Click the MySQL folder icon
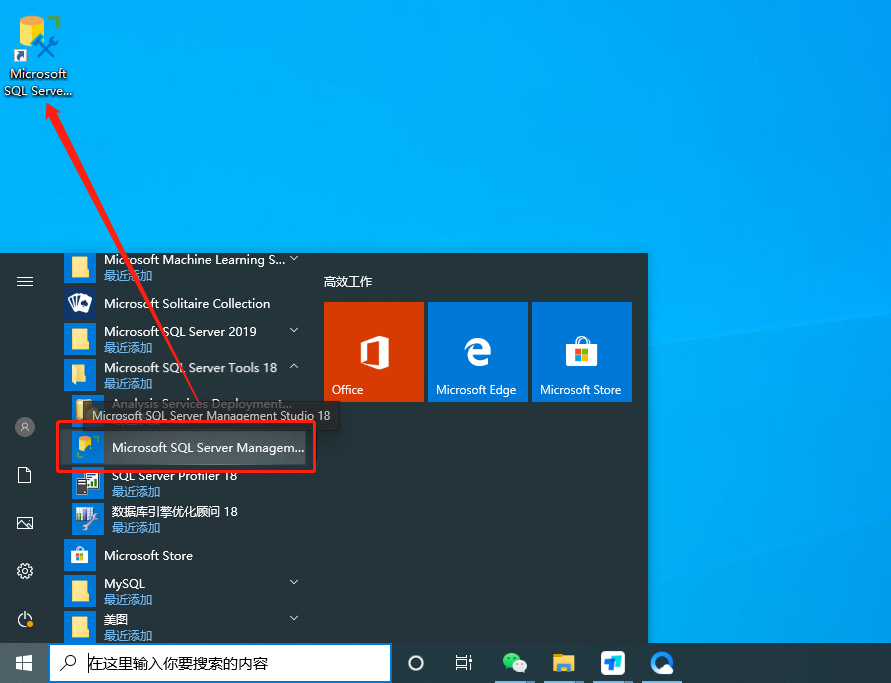 tap(80, 591)
